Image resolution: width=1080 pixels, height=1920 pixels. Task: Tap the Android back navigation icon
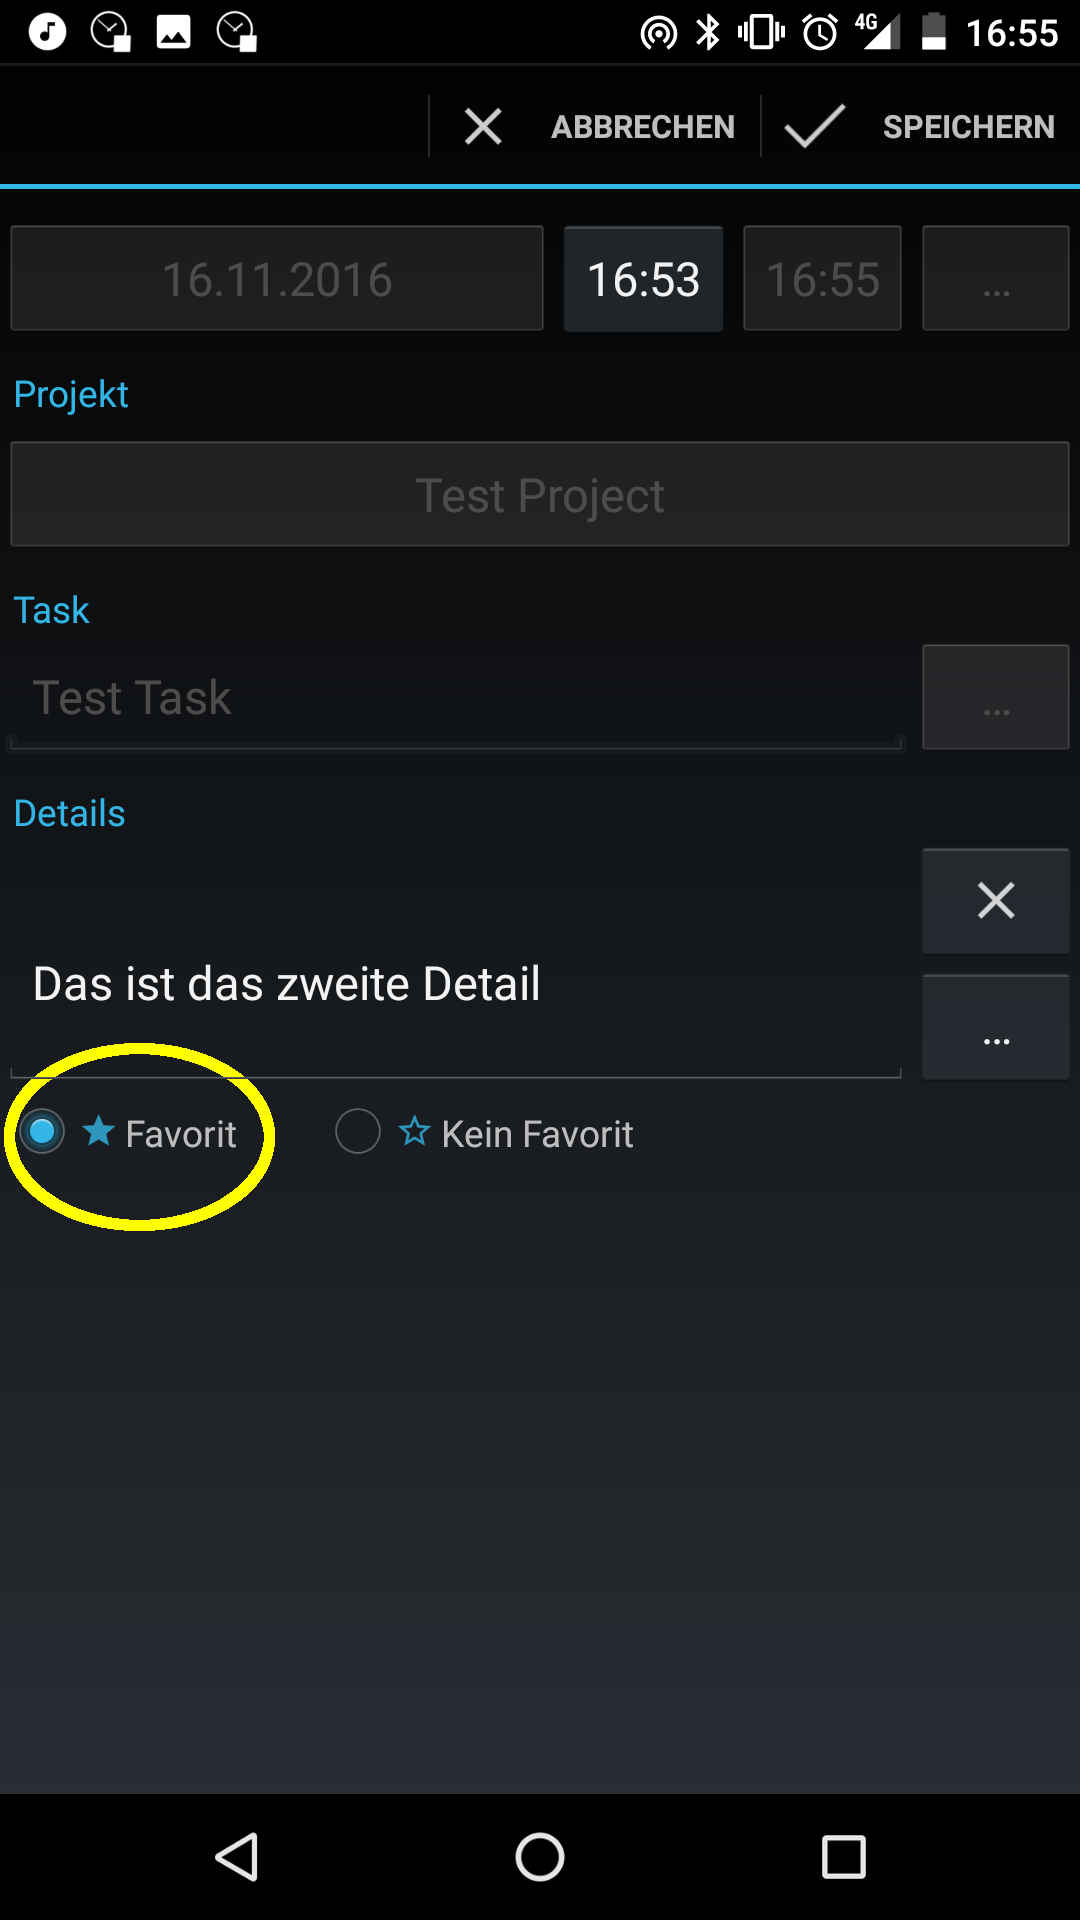(x=238, y=1857)
